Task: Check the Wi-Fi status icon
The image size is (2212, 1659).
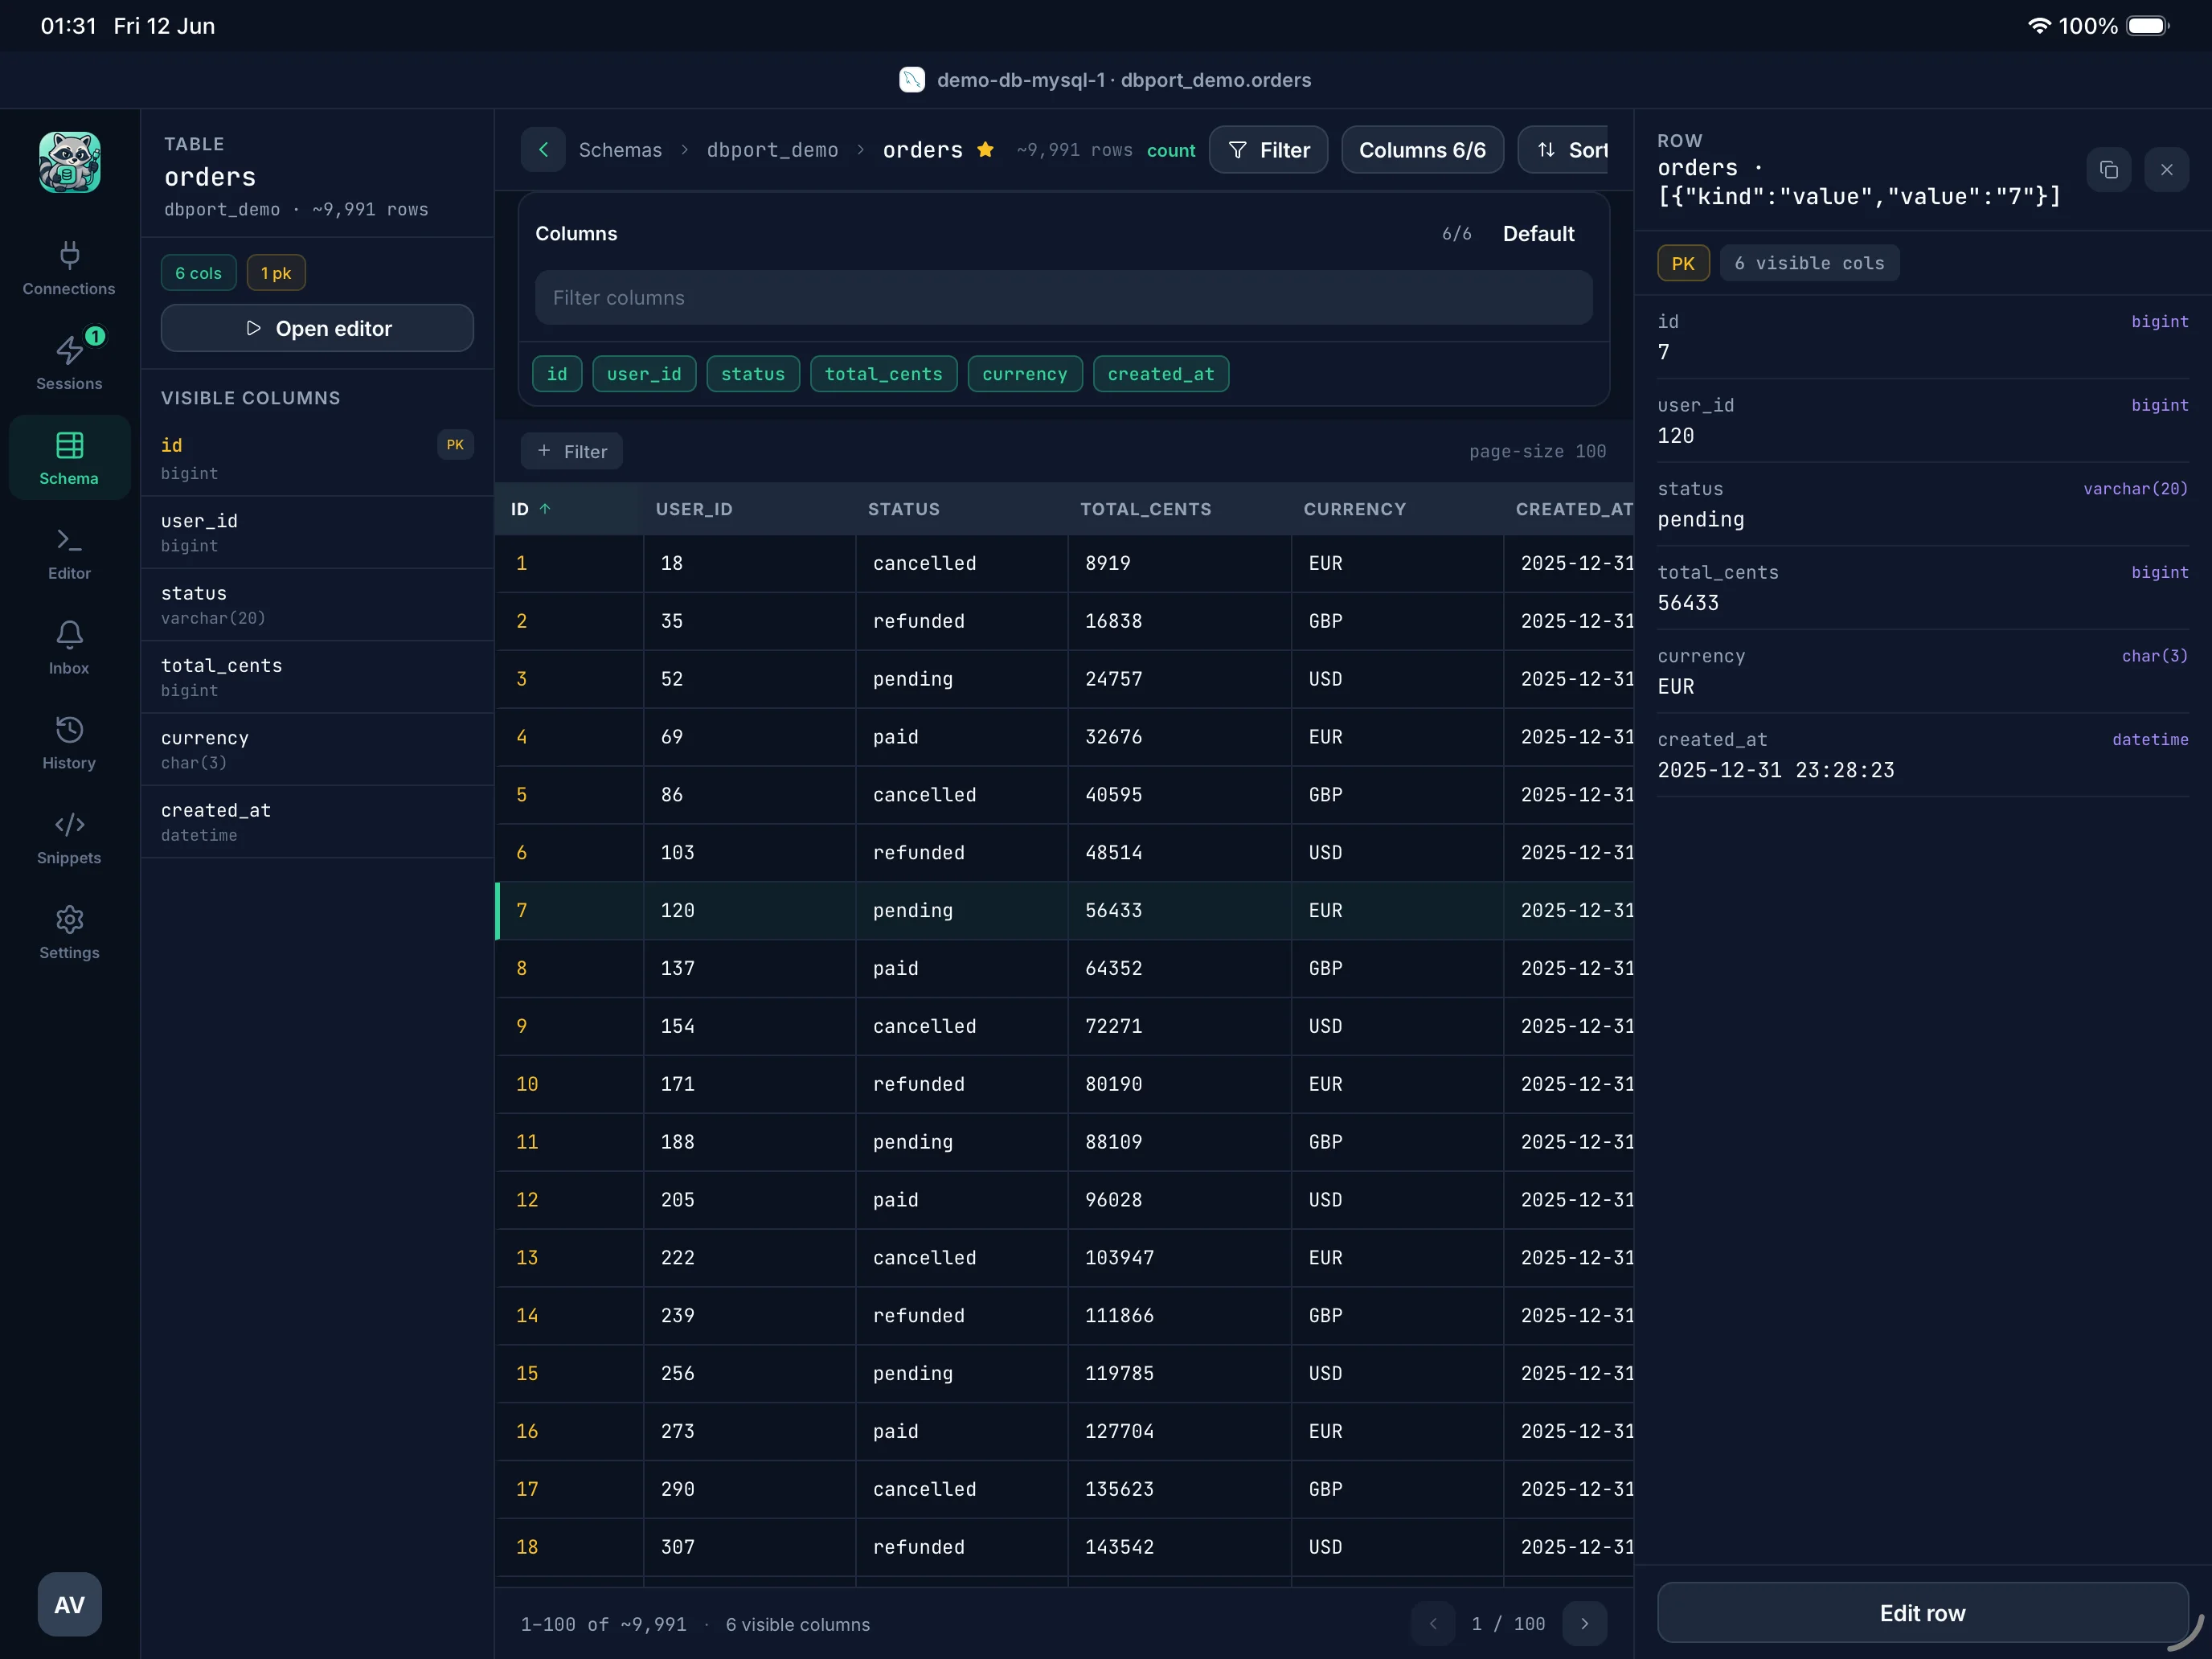Action: (2039, 26)
